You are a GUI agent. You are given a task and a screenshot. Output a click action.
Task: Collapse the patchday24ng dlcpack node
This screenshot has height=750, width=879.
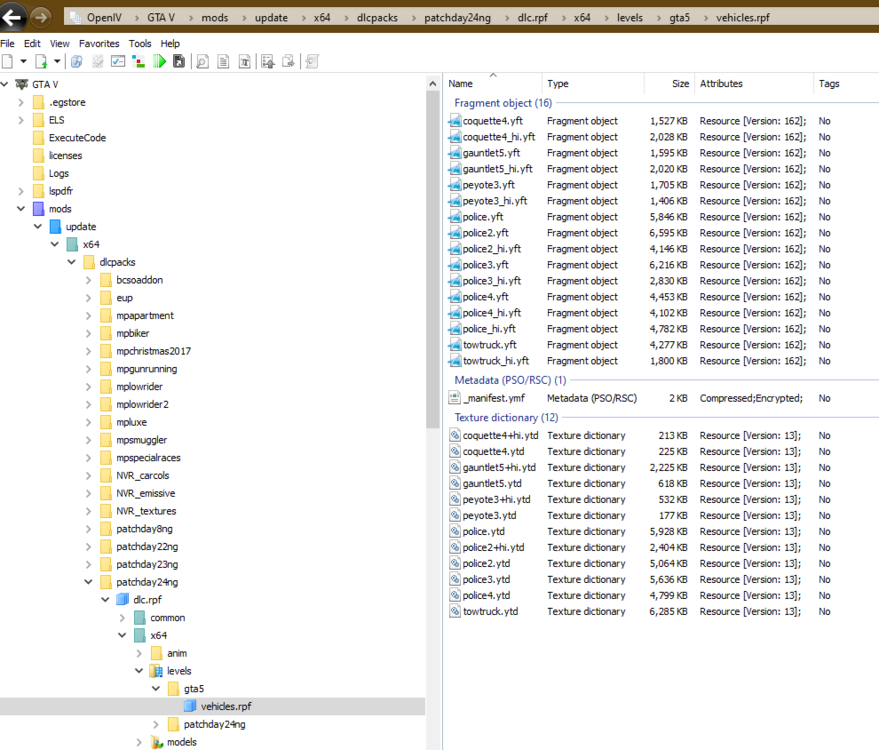88,582
